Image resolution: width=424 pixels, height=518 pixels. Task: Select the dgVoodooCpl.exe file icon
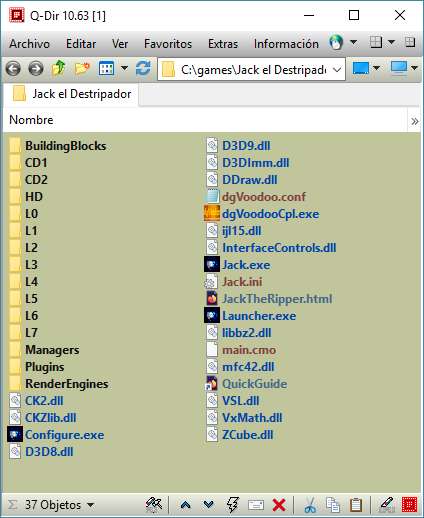[212, 214]
